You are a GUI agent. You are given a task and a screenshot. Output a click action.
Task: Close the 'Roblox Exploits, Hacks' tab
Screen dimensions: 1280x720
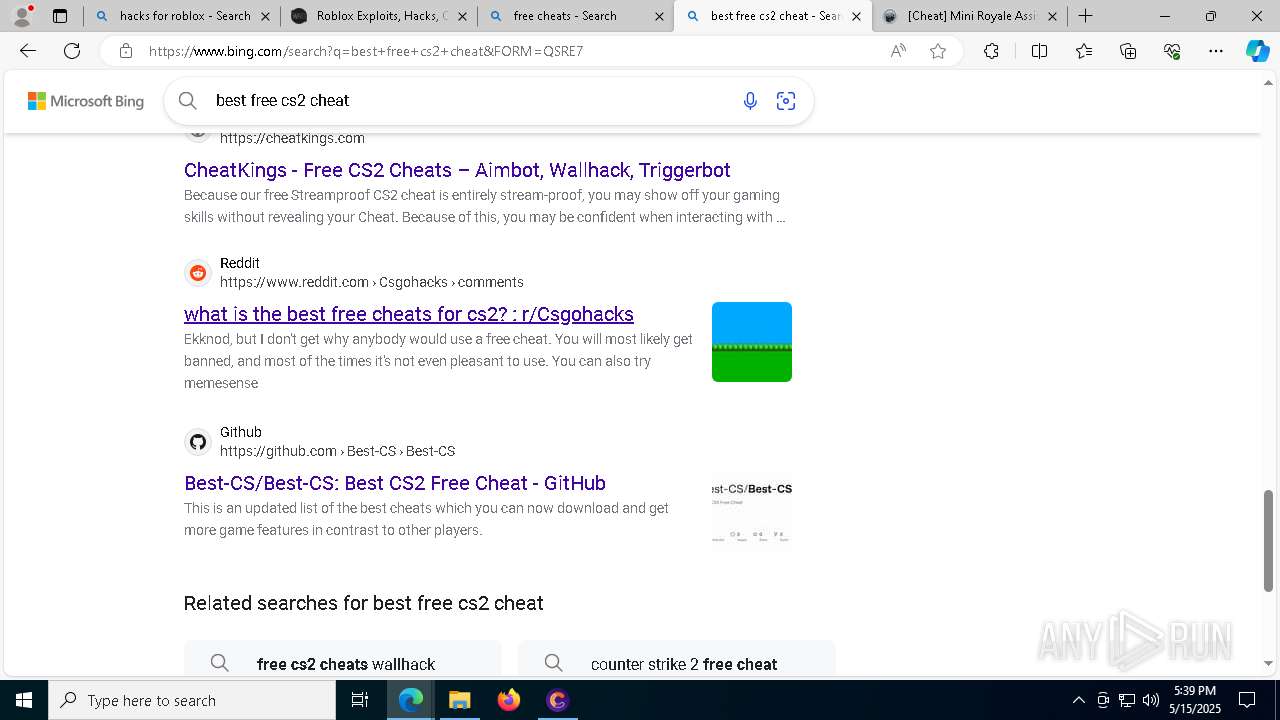pos(461,16)
